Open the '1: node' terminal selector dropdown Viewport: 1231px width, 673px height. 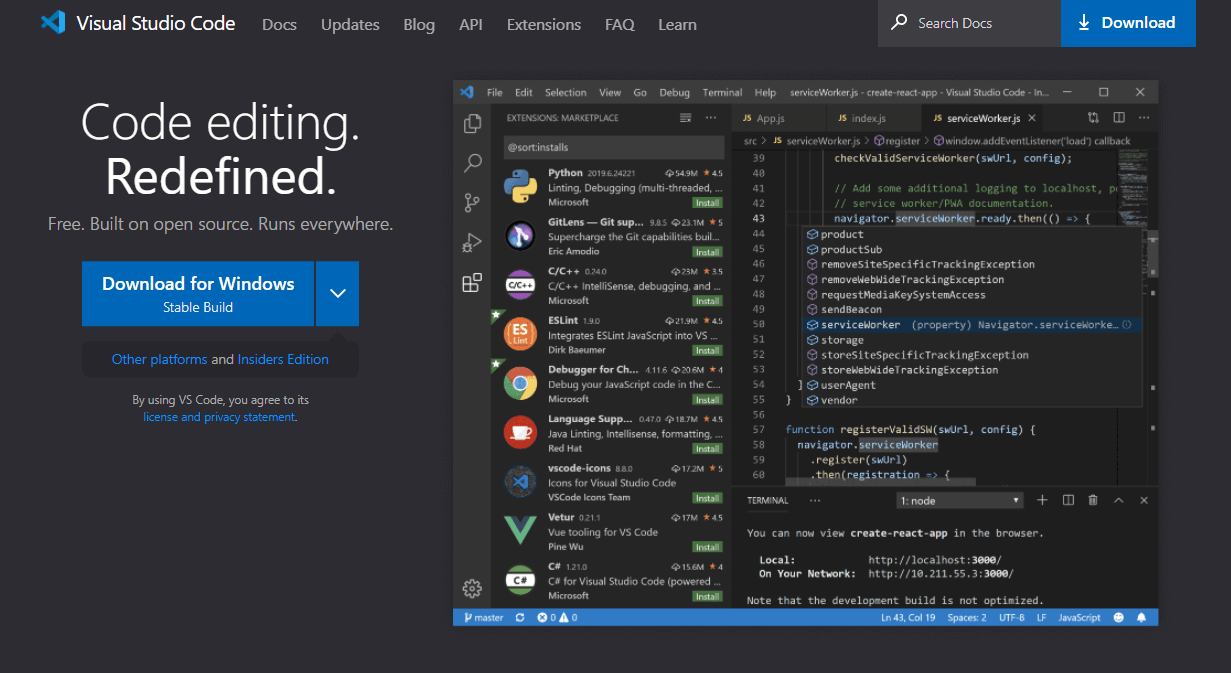click(959, 500)
